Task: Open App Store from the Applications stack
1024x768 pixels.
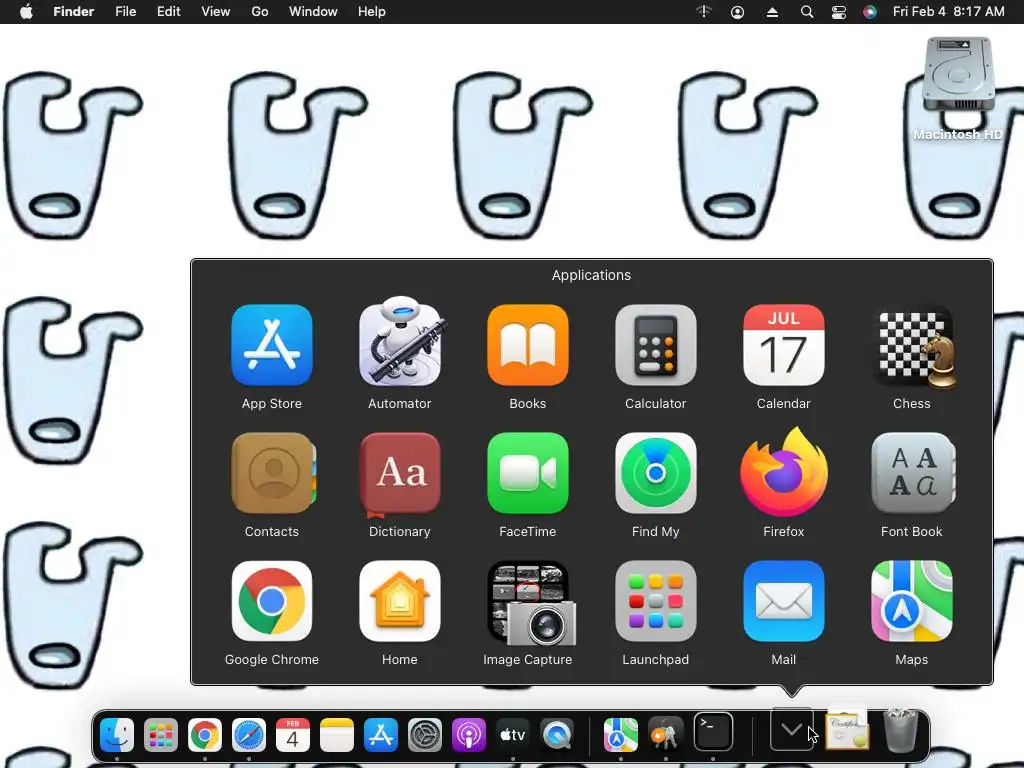Action: 272,345
